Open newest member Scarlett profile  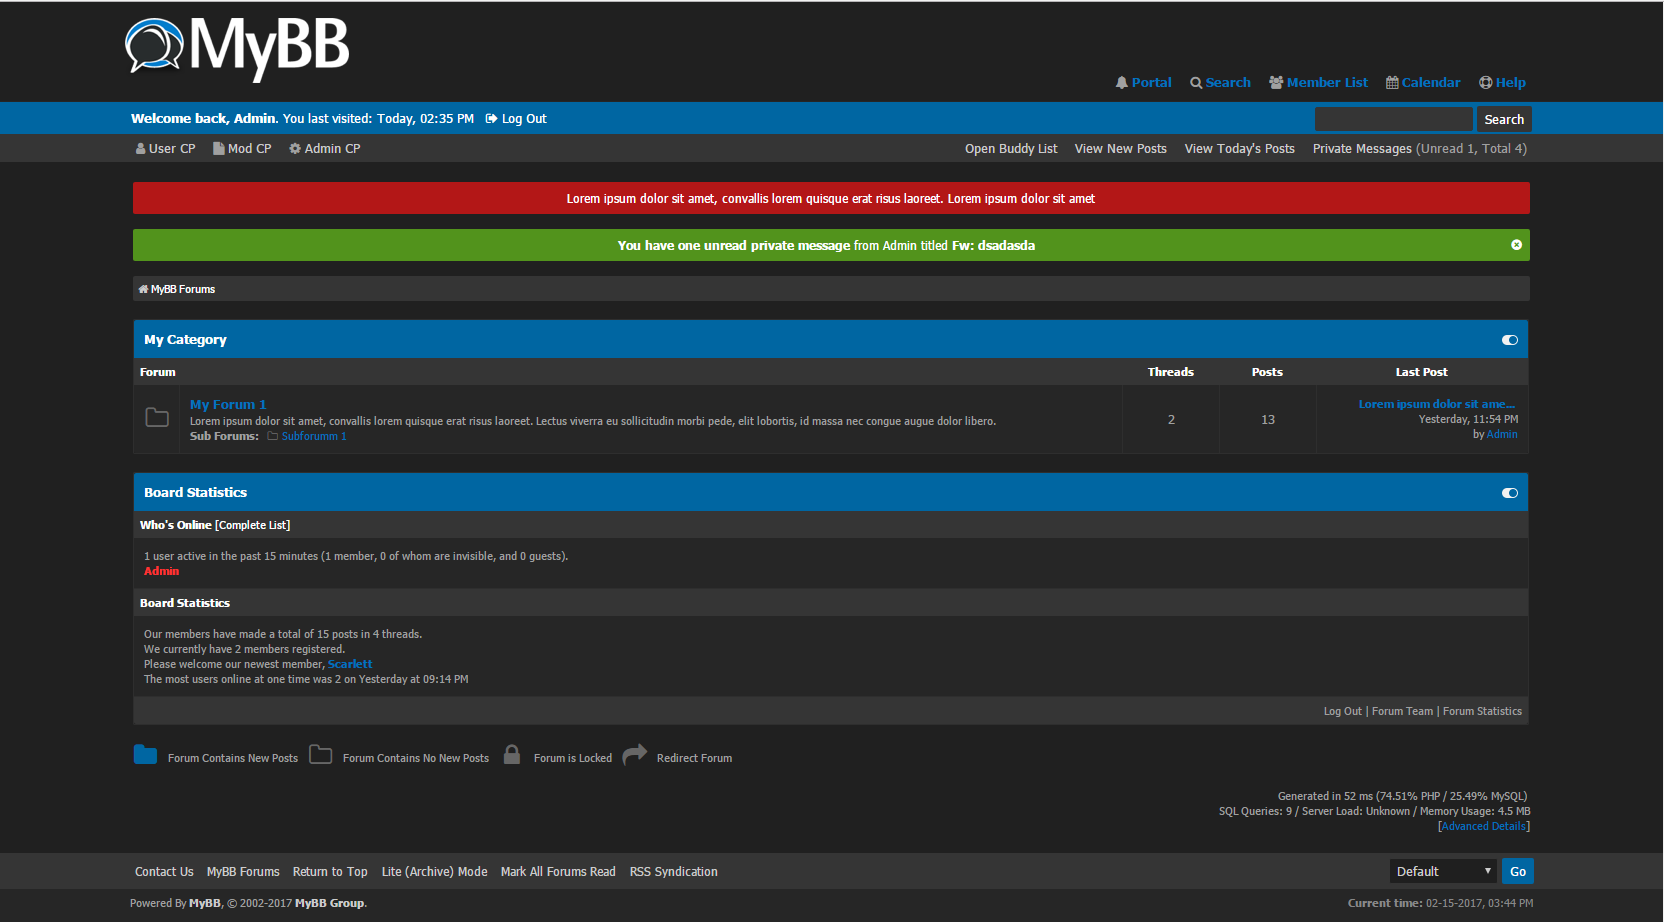350,664
